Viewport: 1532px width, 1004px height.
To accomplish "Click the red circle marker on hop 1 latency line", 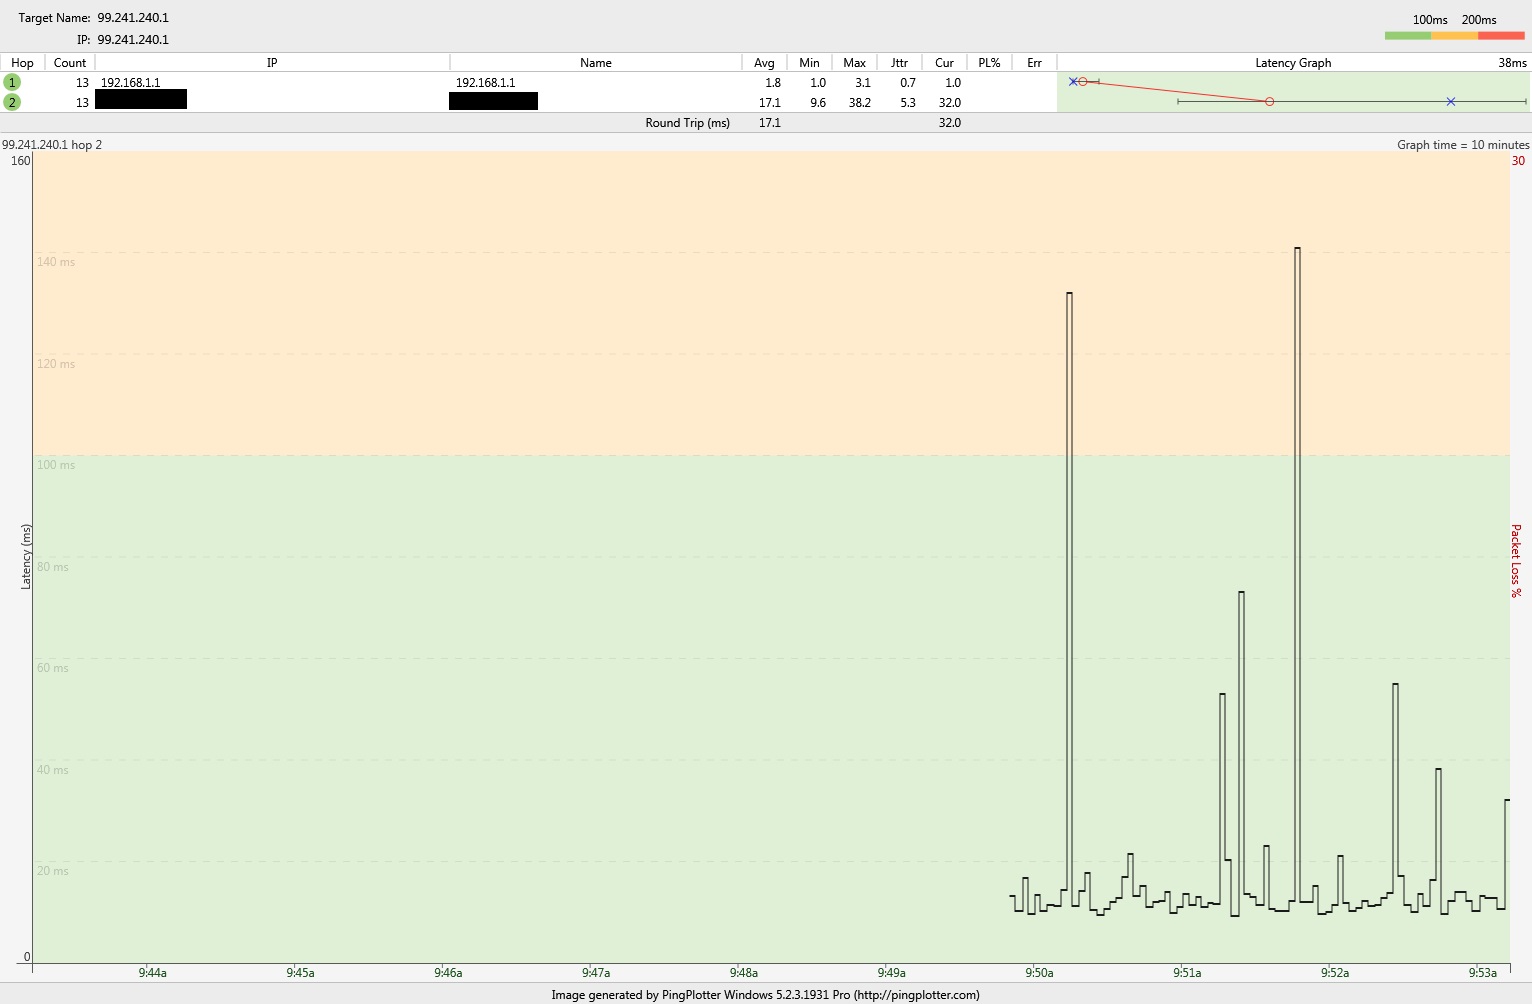I will click(x=1083, y=82).
